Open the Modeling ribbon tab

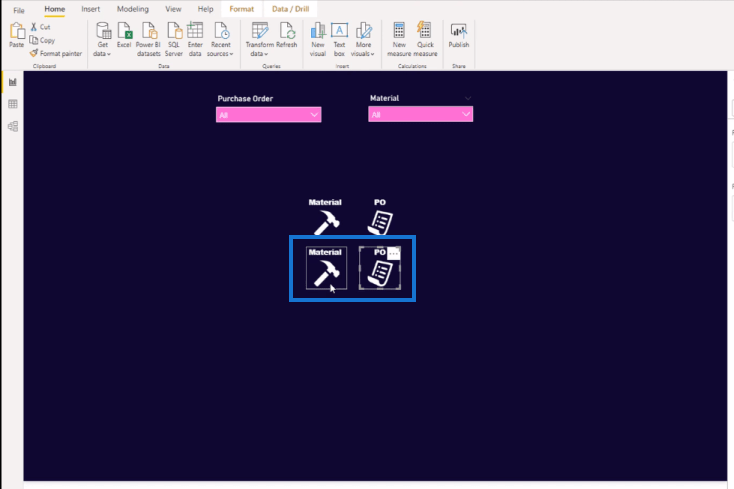click(132, 9)
